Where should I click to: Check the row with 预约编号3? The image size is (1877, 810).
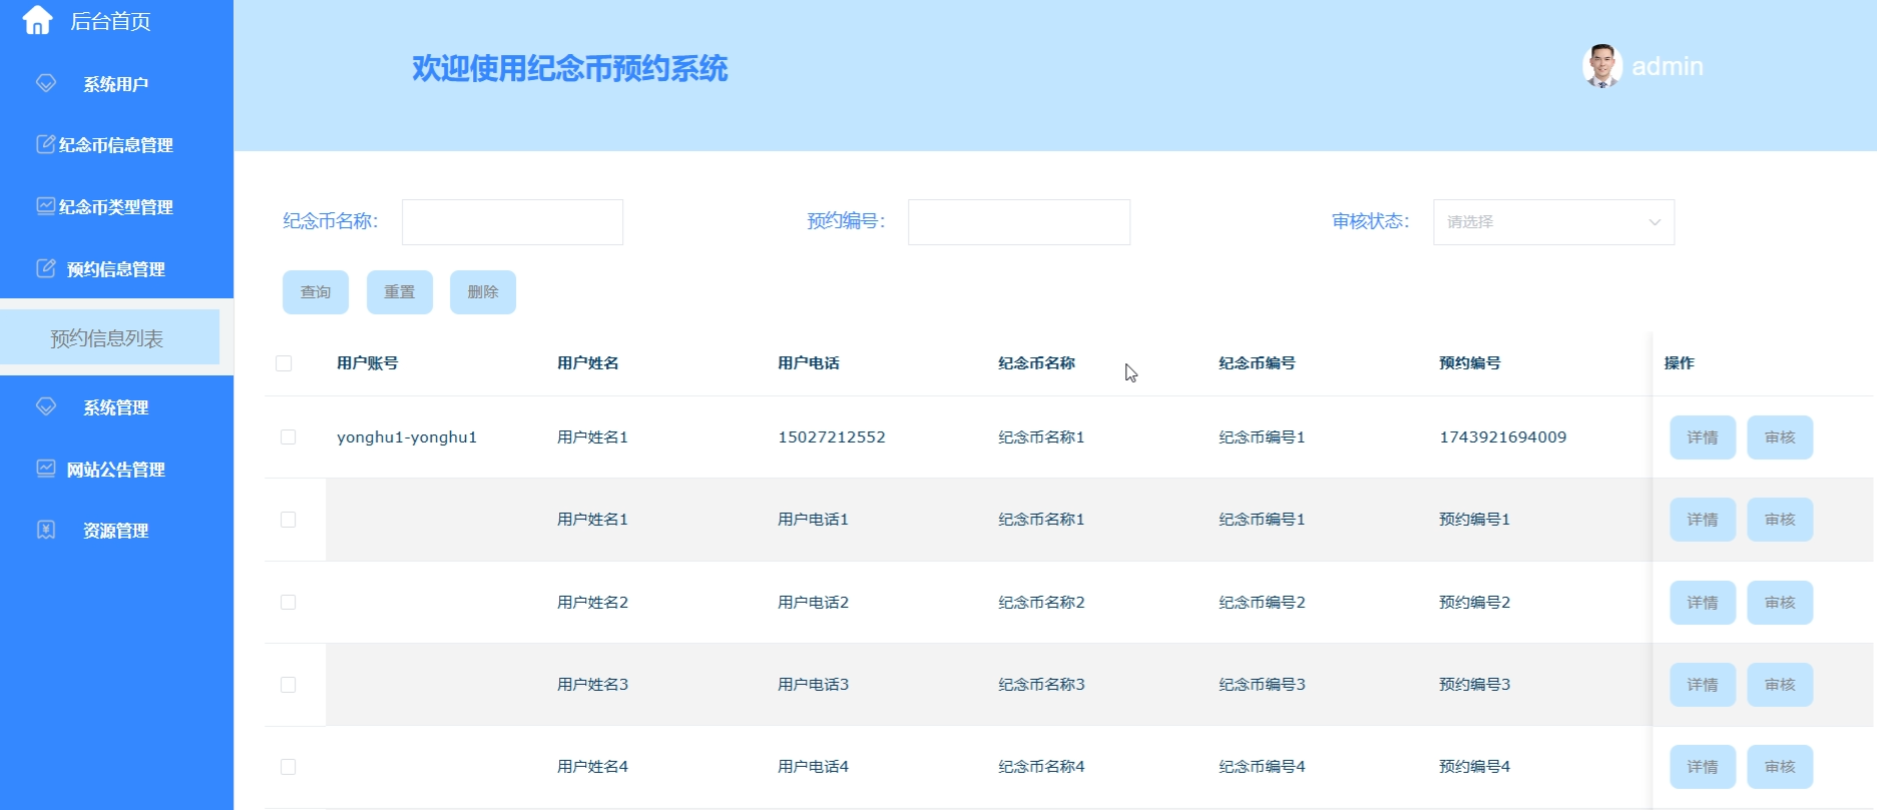coord(288,684)
